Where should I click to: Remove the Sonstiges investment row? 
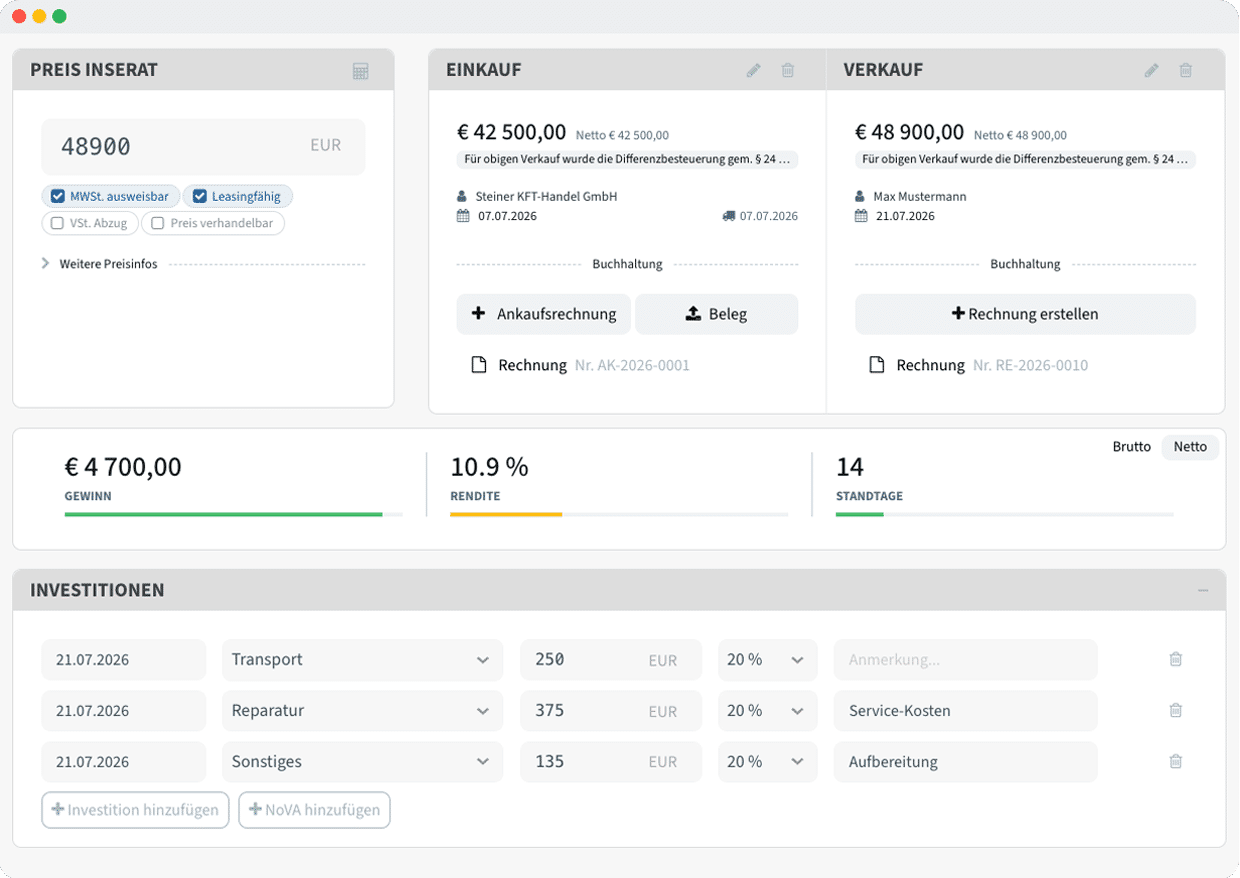point(1176,762)
